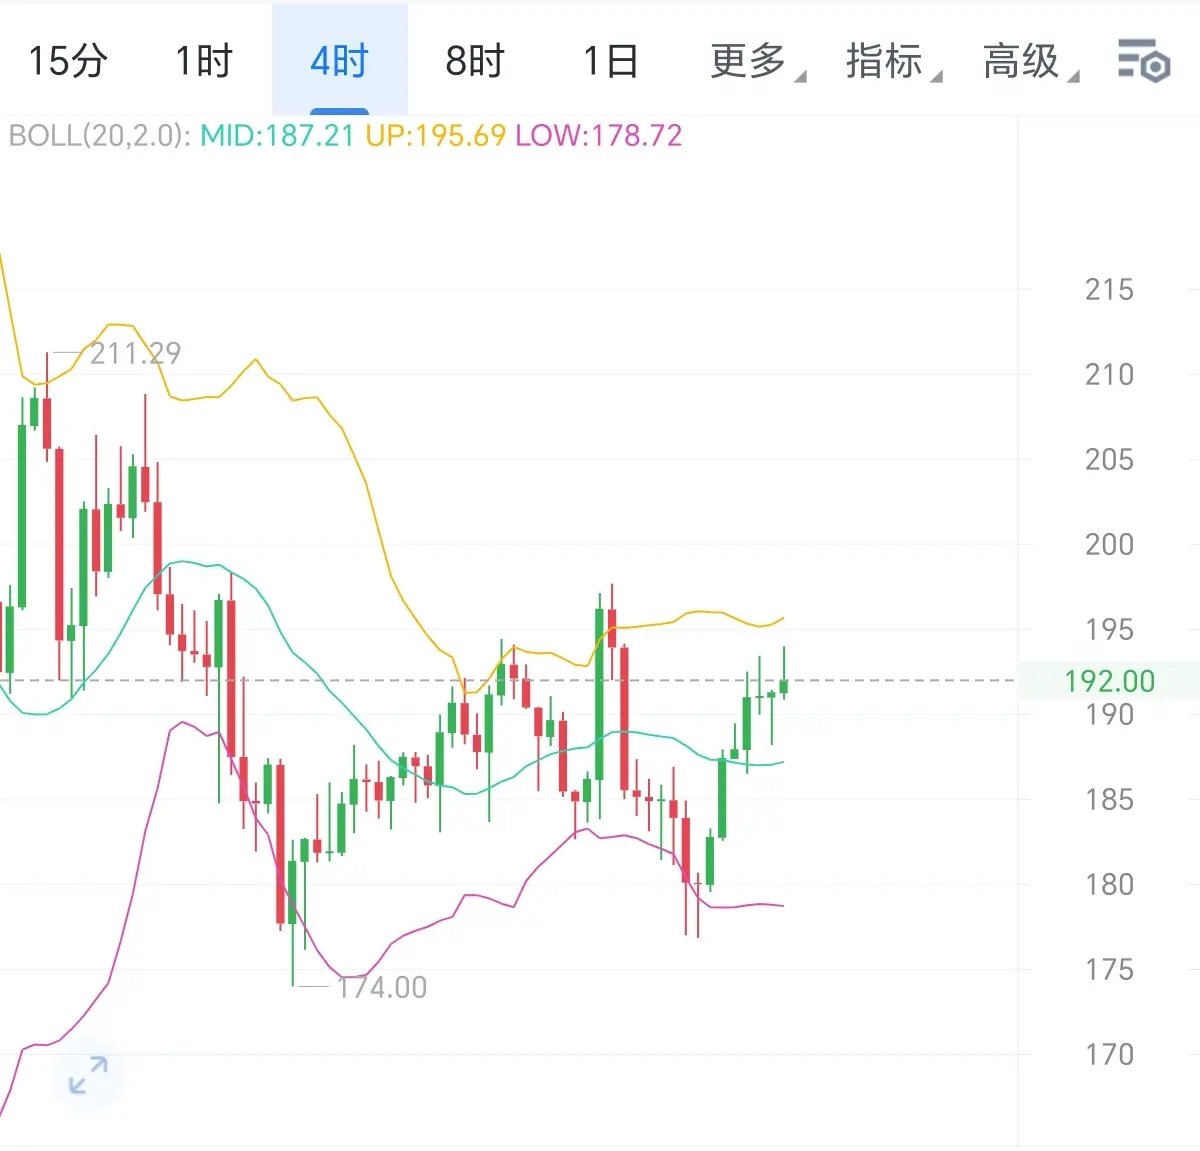Click the 205 price axis label

pyautogui.click(x=1109, y=460)
